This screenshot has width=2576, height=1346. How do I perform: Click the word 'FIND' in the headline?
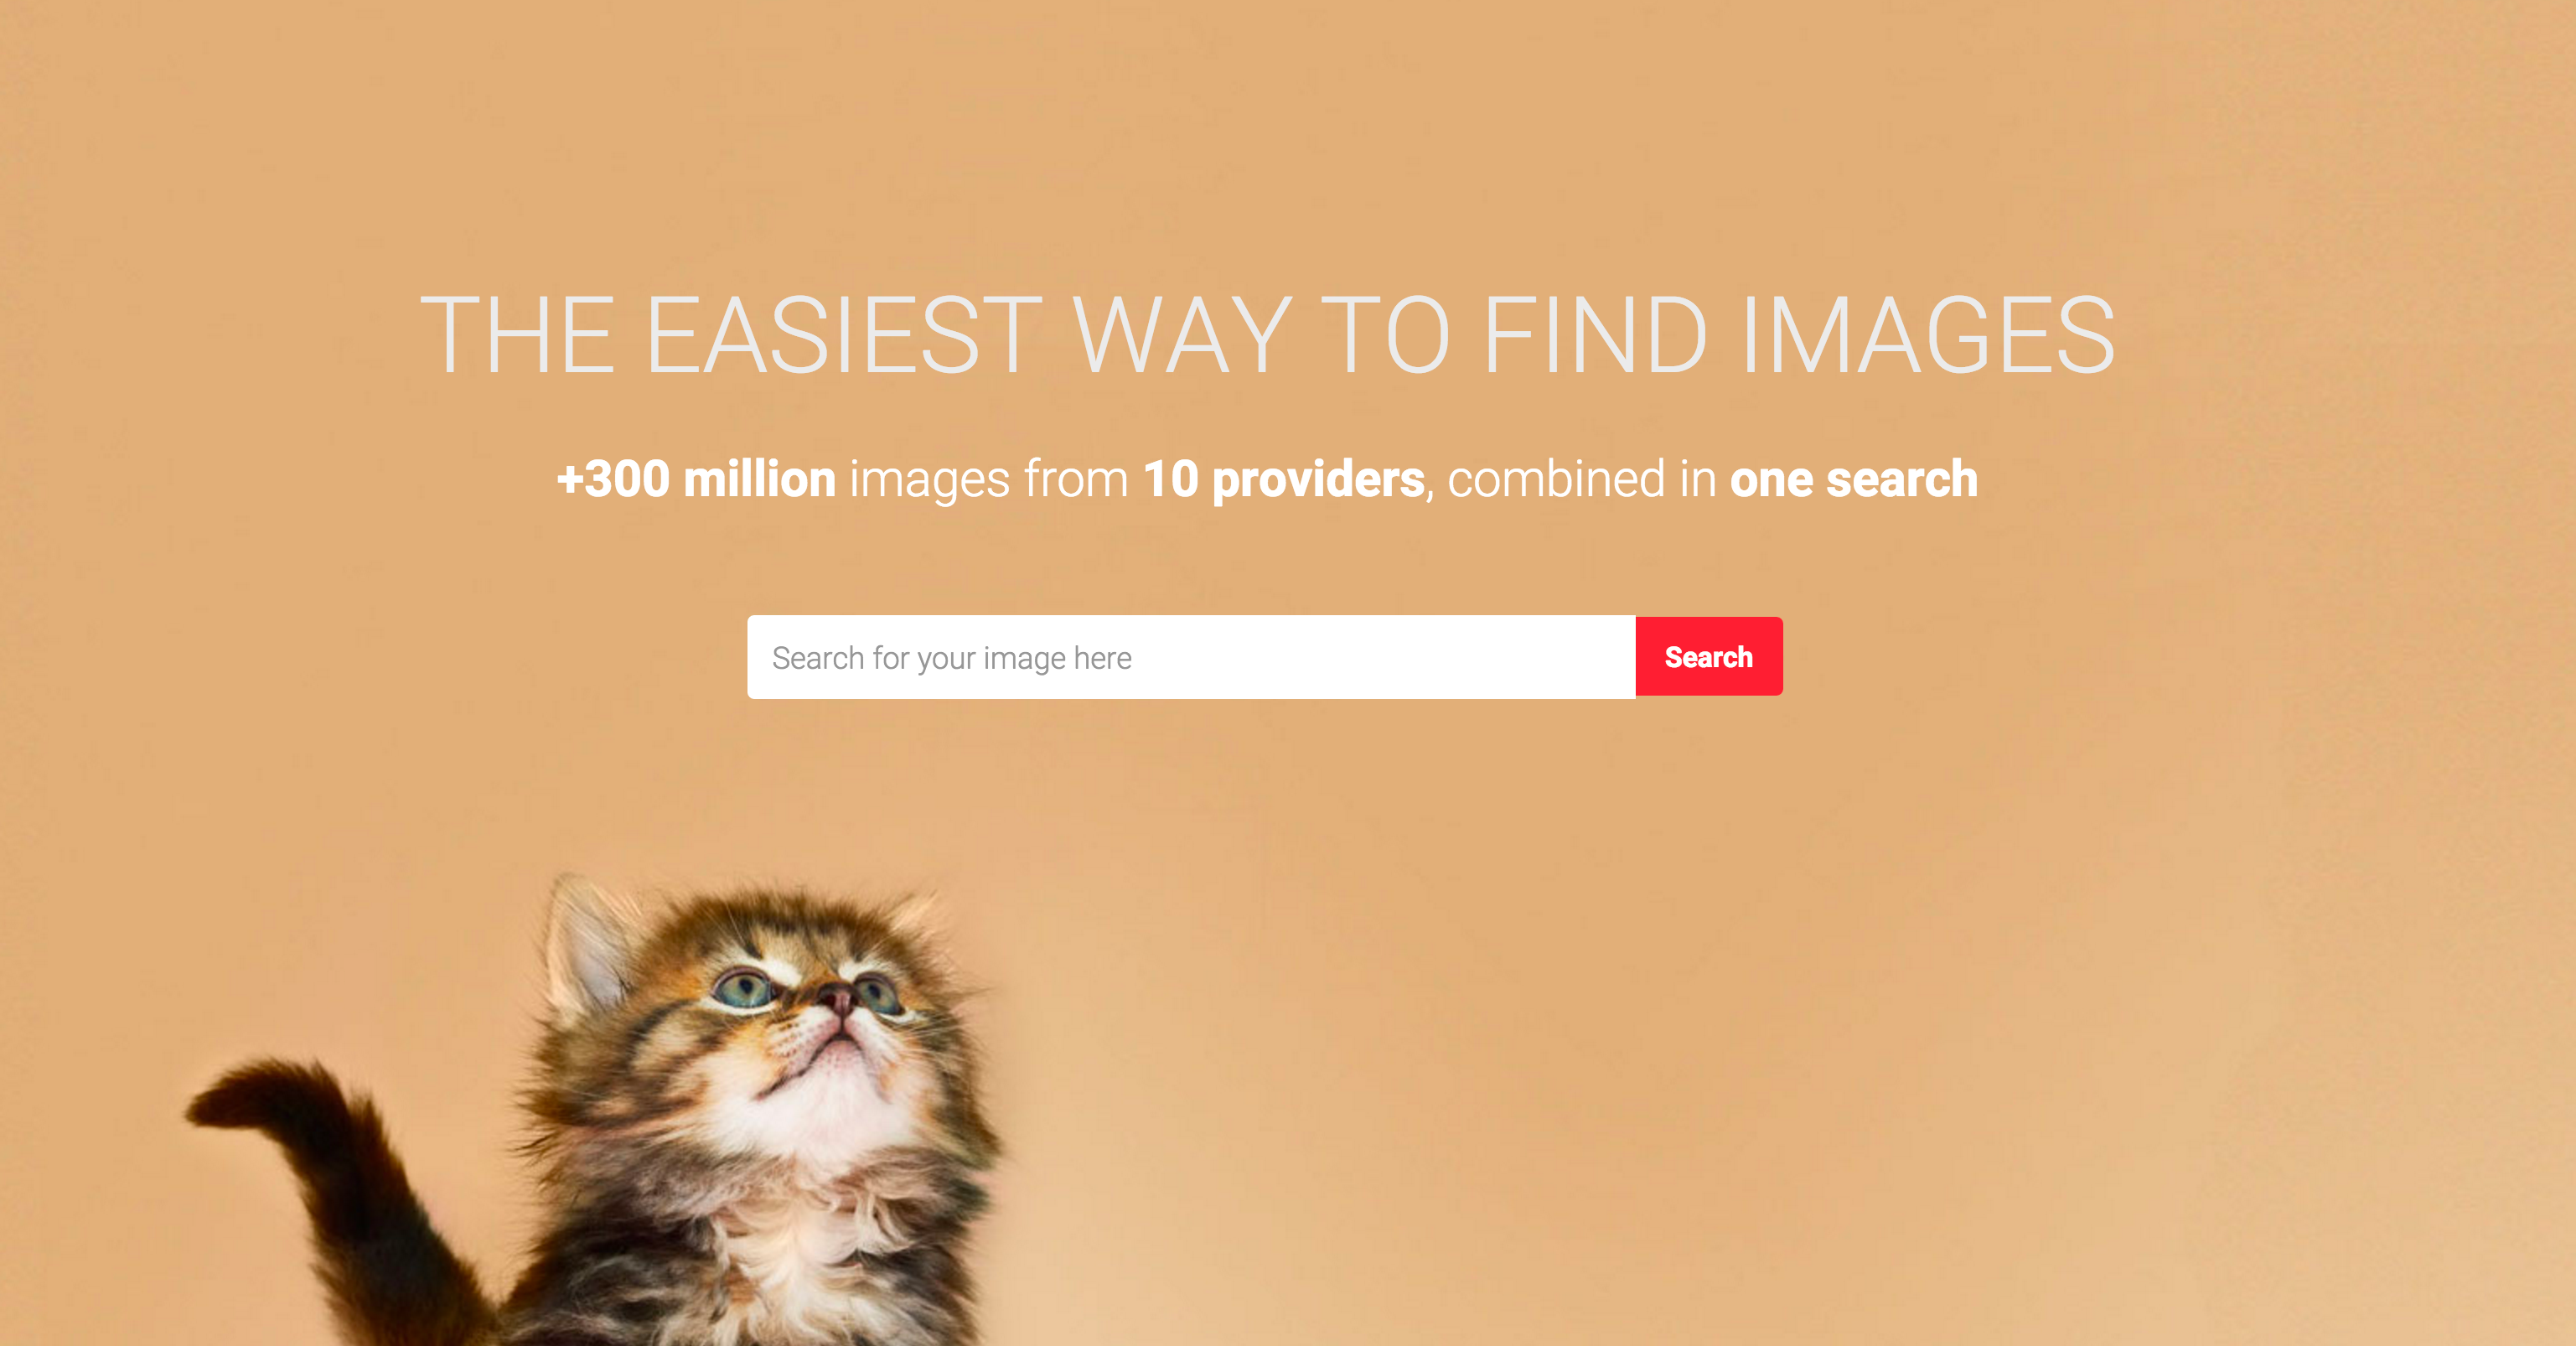pos(1594,335)
